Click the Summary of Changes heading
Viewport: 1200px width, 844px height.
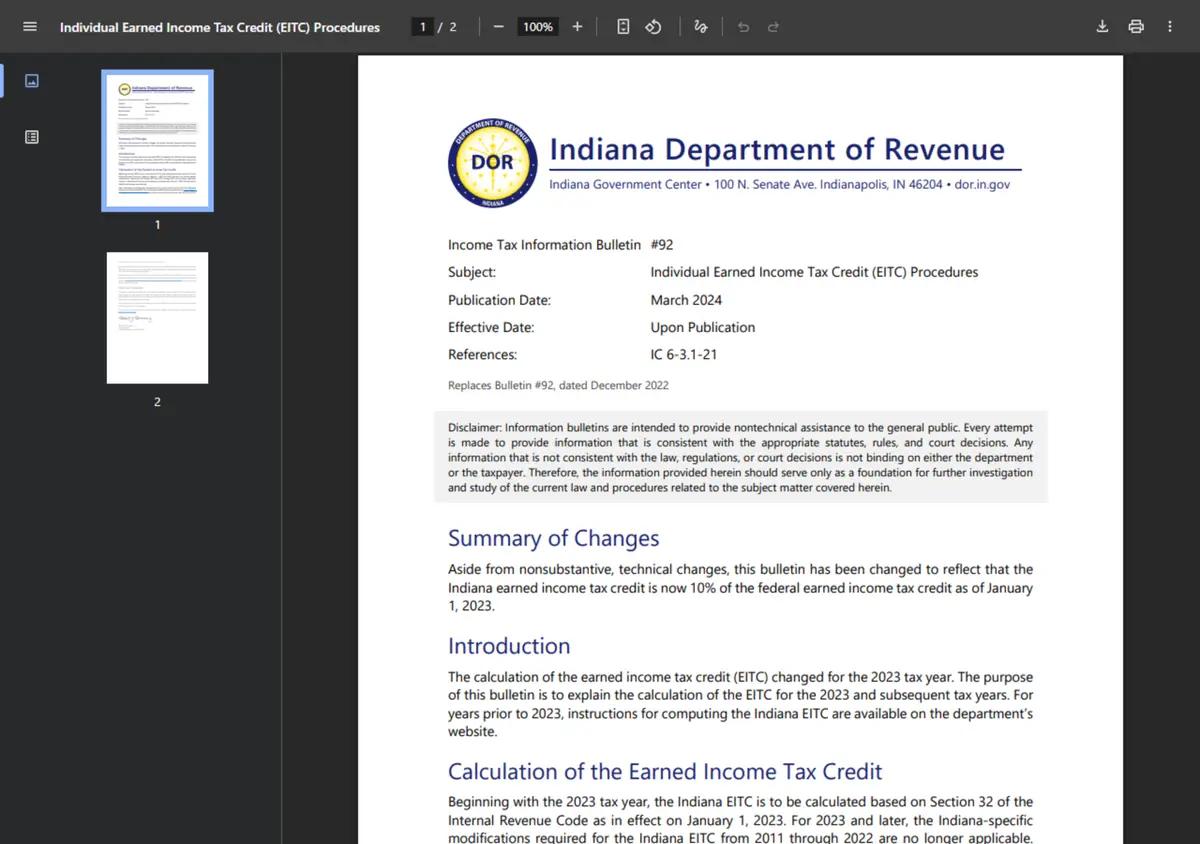[x=553, y=538]
